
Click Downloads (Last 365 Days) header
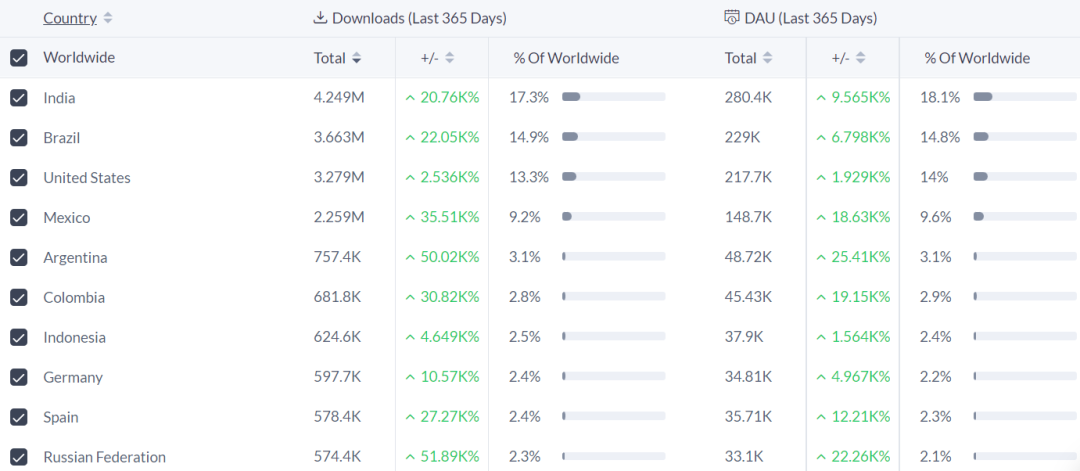point(419,18)
